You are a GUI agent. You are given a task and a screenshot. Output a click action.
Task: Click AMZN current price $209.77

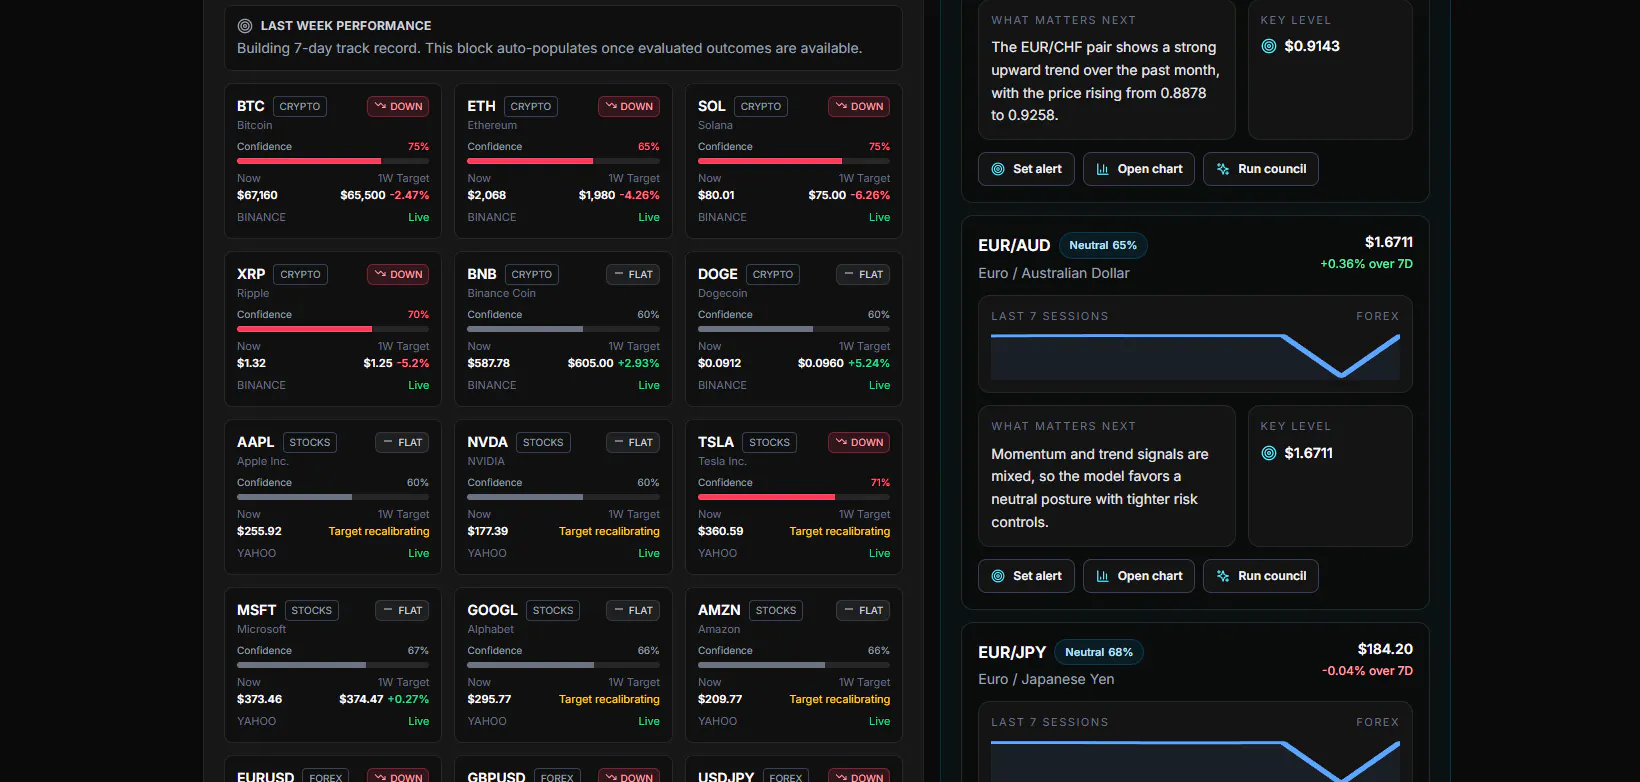coord(720,699)
